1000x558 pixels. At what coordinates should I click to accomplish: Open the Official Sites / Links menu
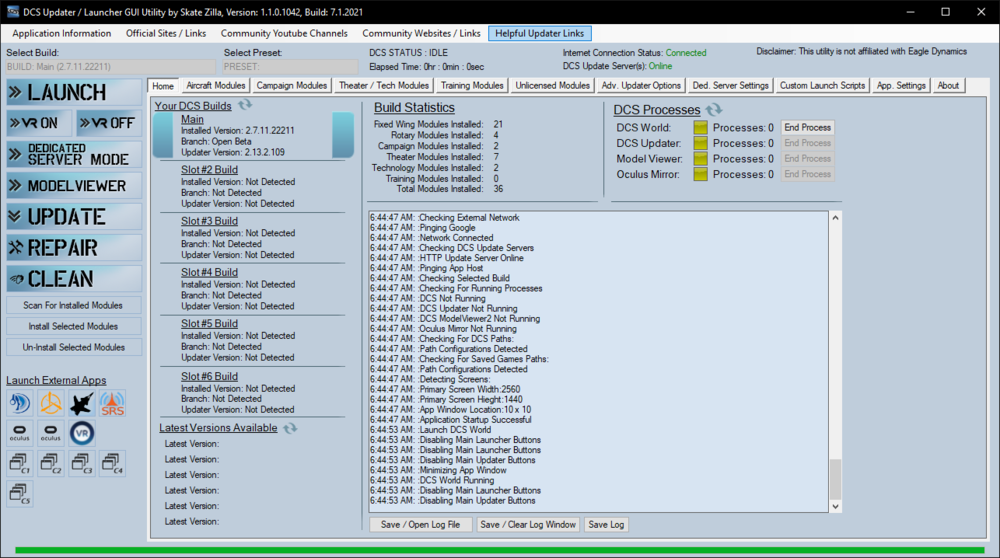click(x=166, y=33)
